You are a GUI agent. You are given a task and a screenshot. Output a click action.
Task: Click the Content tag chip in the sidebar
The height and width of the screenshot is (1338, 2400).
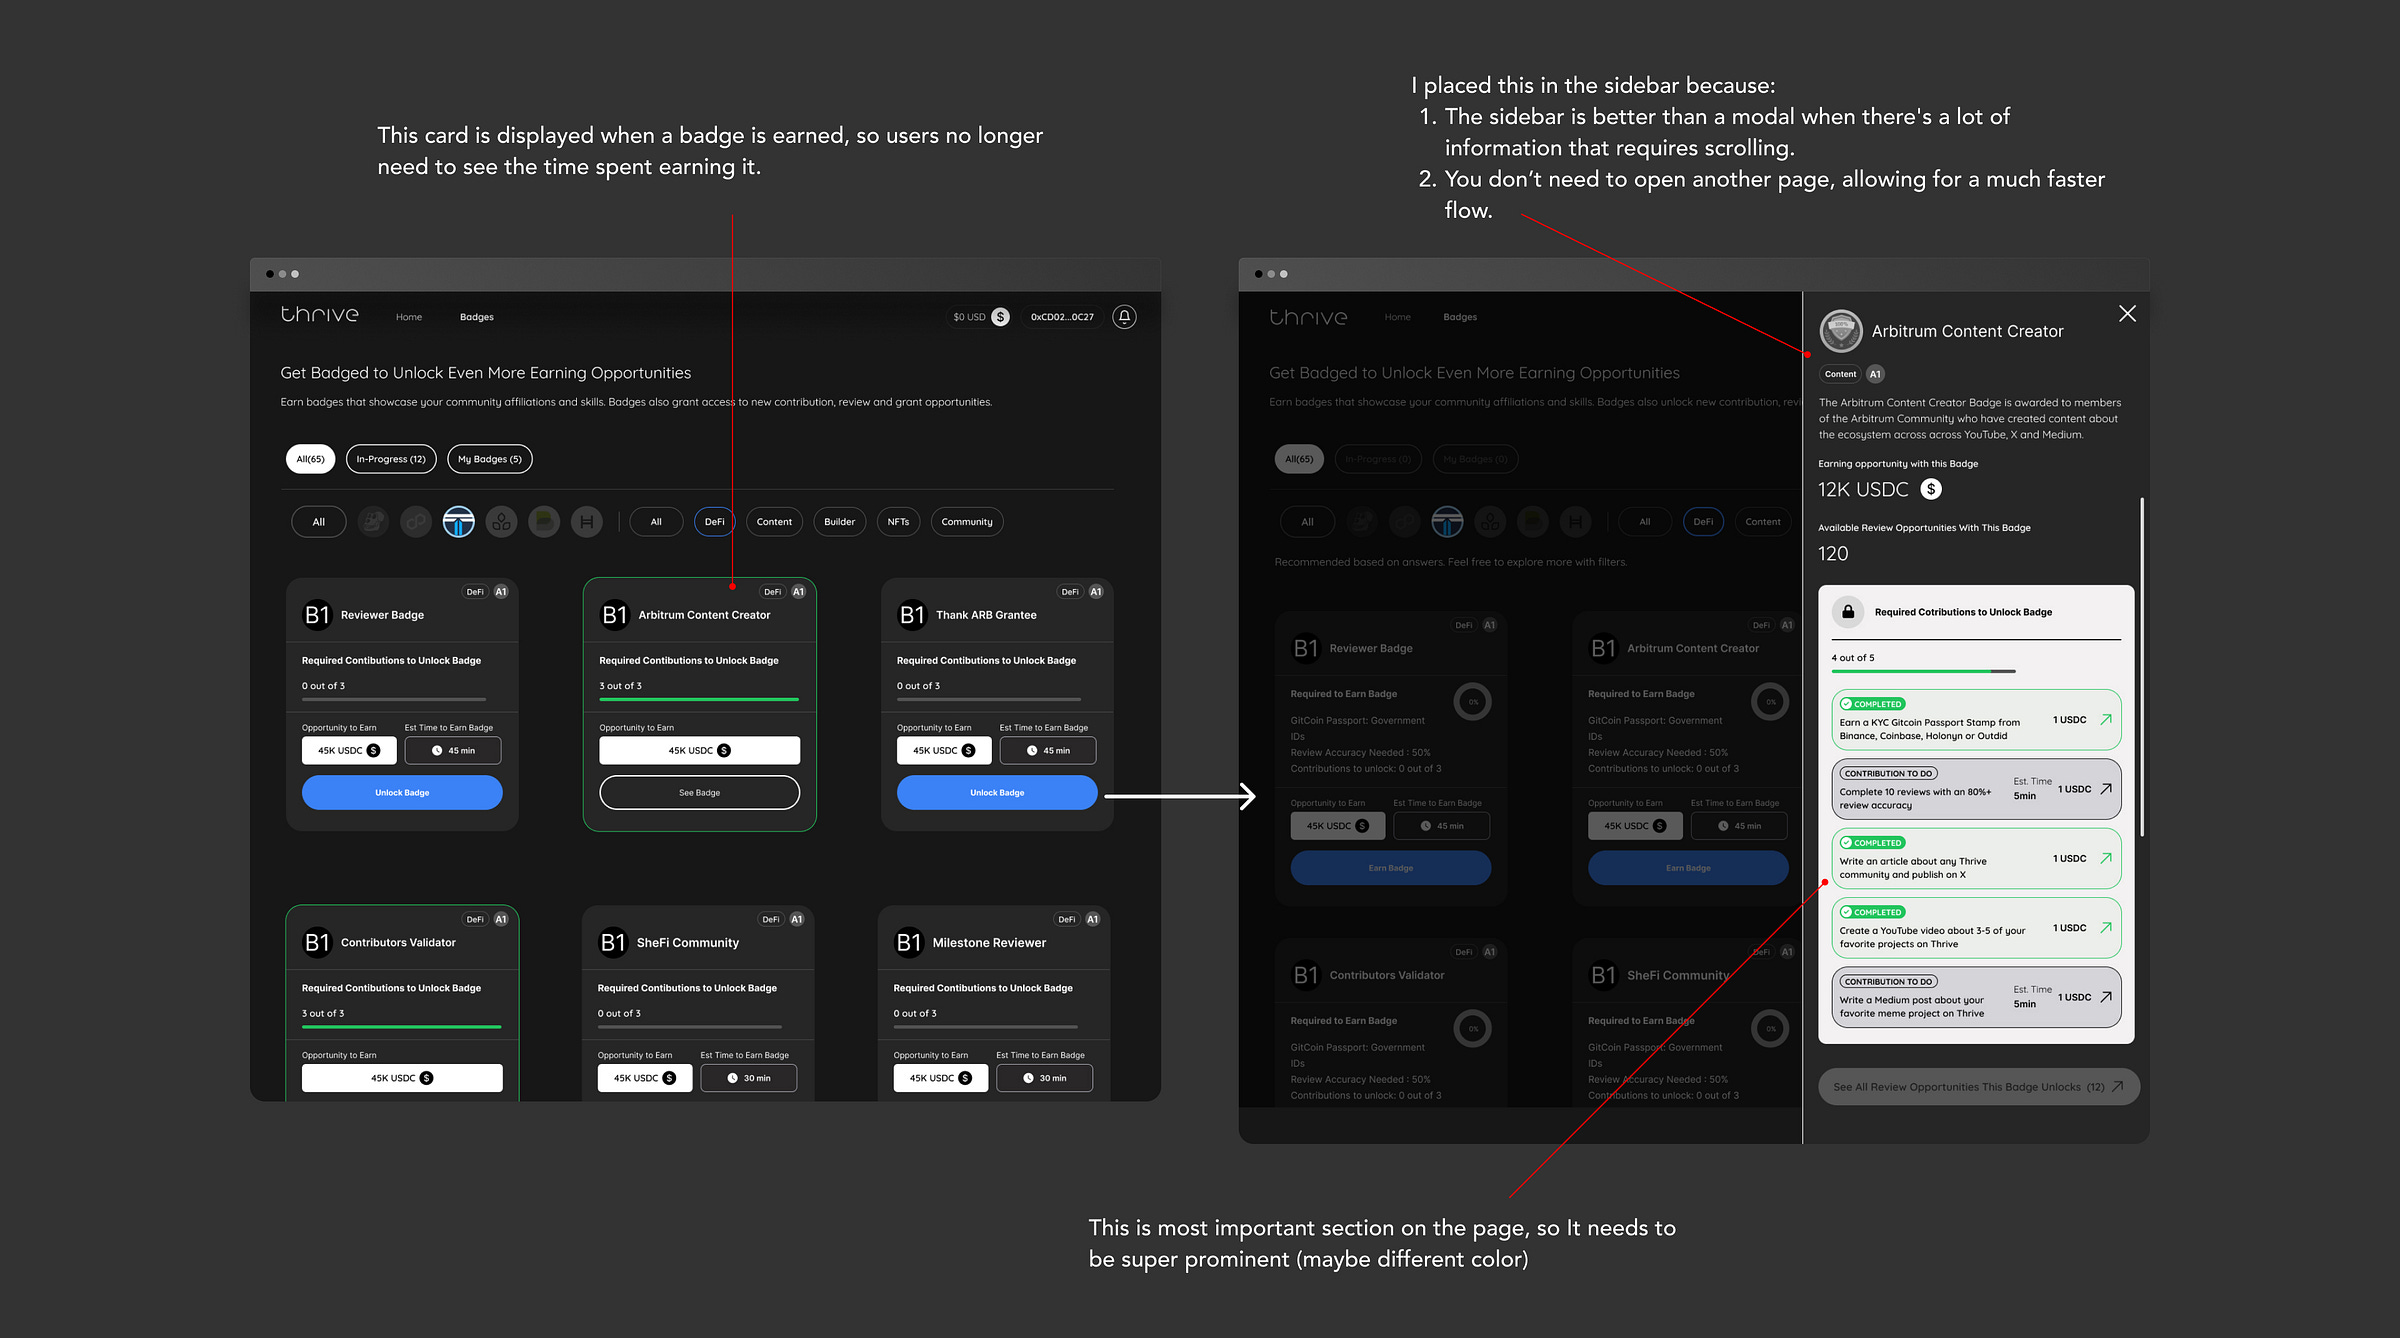point(1840,374)
